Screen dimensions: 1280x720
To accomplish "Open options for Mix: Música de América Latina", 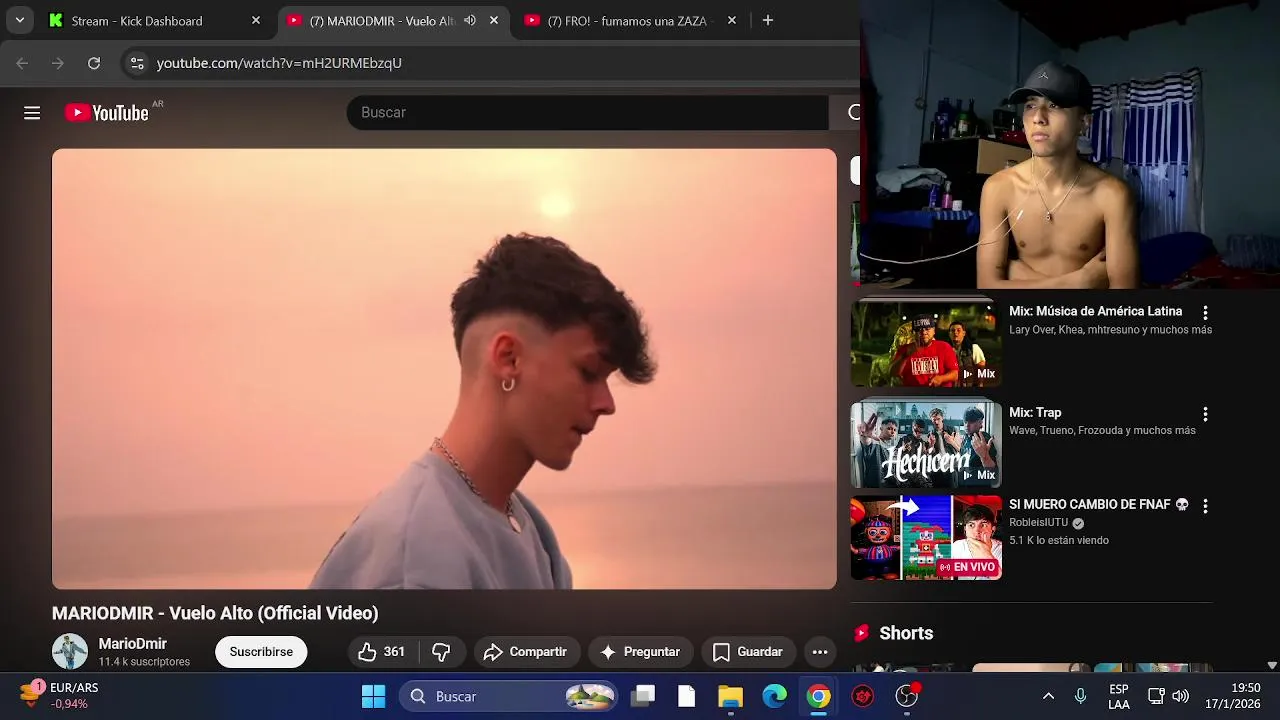I will tap(1205, 313).
